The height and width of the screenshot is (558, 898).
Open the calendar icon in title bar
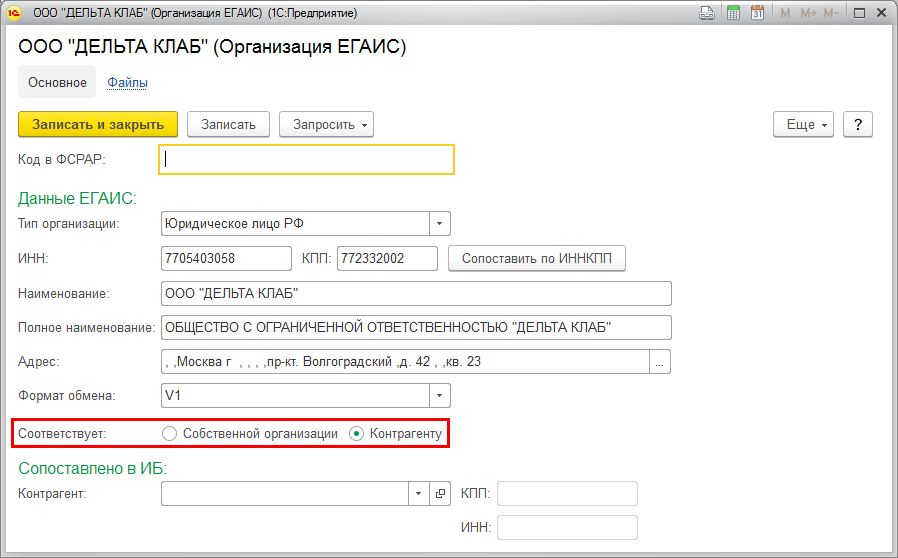pyautogui.click(x=757, y=13)
